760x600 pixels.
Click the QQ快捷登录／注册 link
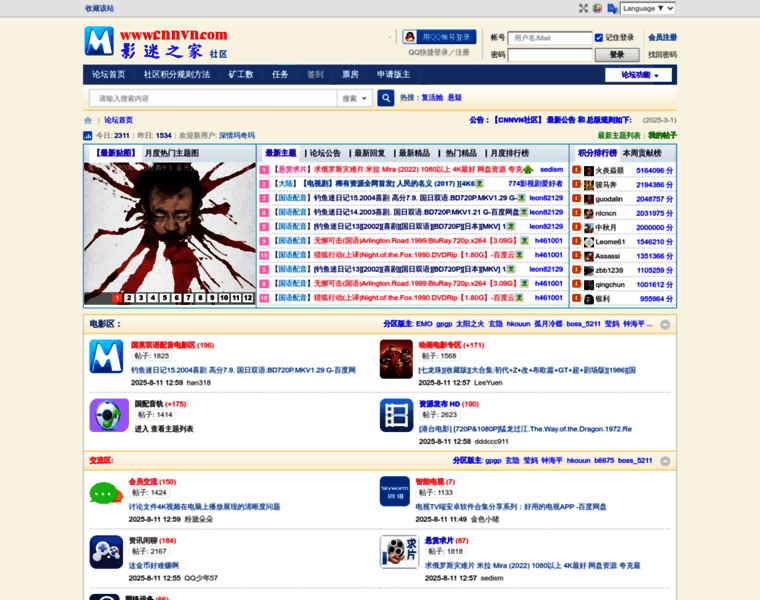point(439,52)
